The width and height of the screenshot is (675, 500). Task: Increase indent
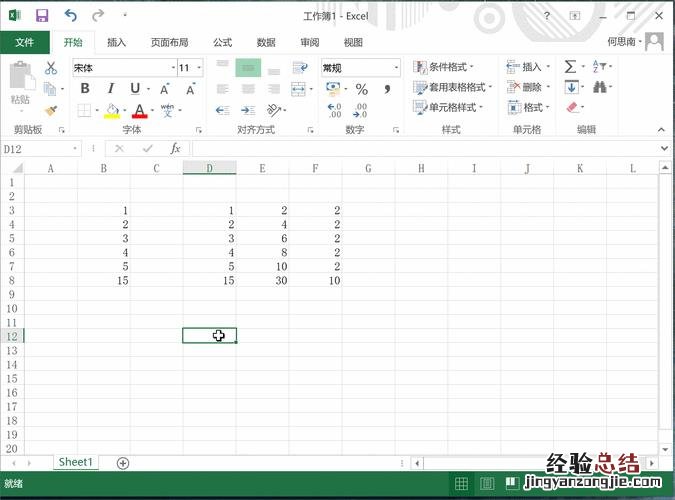click(x=248, y=111)
